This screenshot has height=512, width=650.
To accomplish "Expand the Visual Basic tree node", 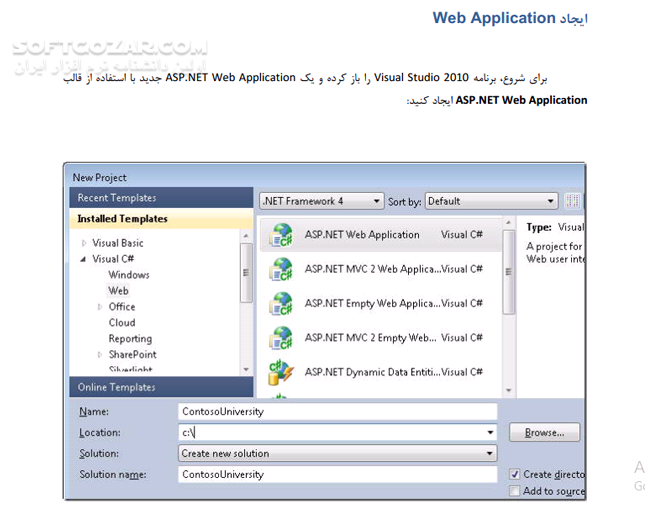I will [84, 243].
